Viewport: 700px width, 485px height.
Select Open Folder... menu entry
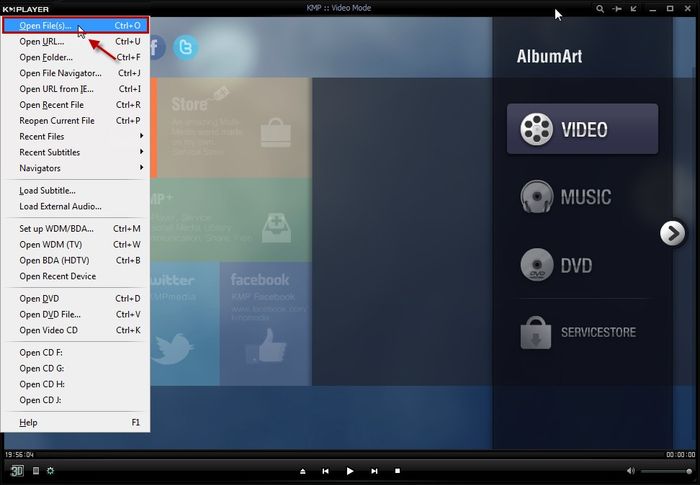point(75,57)
